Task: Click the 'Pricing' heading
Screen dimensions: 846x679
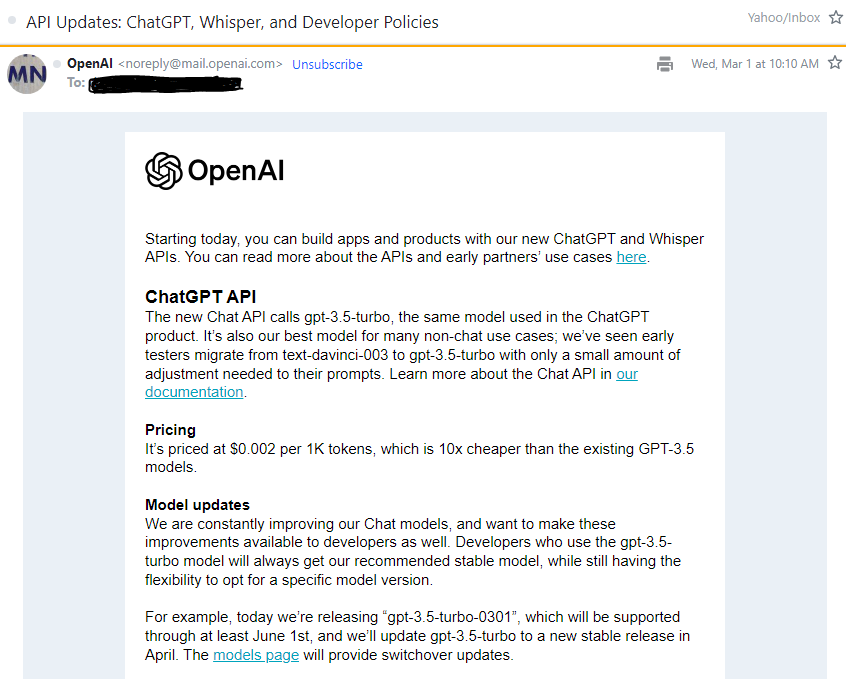Action: (x=170, y=430)
